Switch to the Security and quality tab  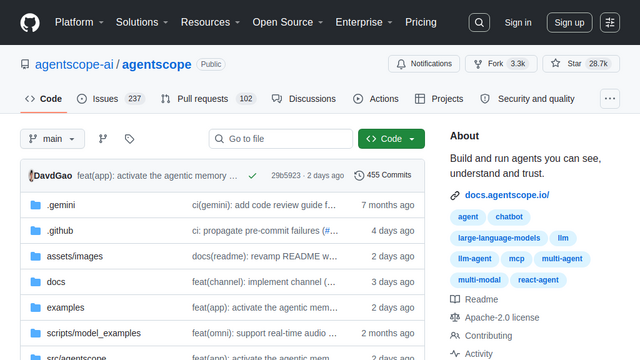point(527,99)
